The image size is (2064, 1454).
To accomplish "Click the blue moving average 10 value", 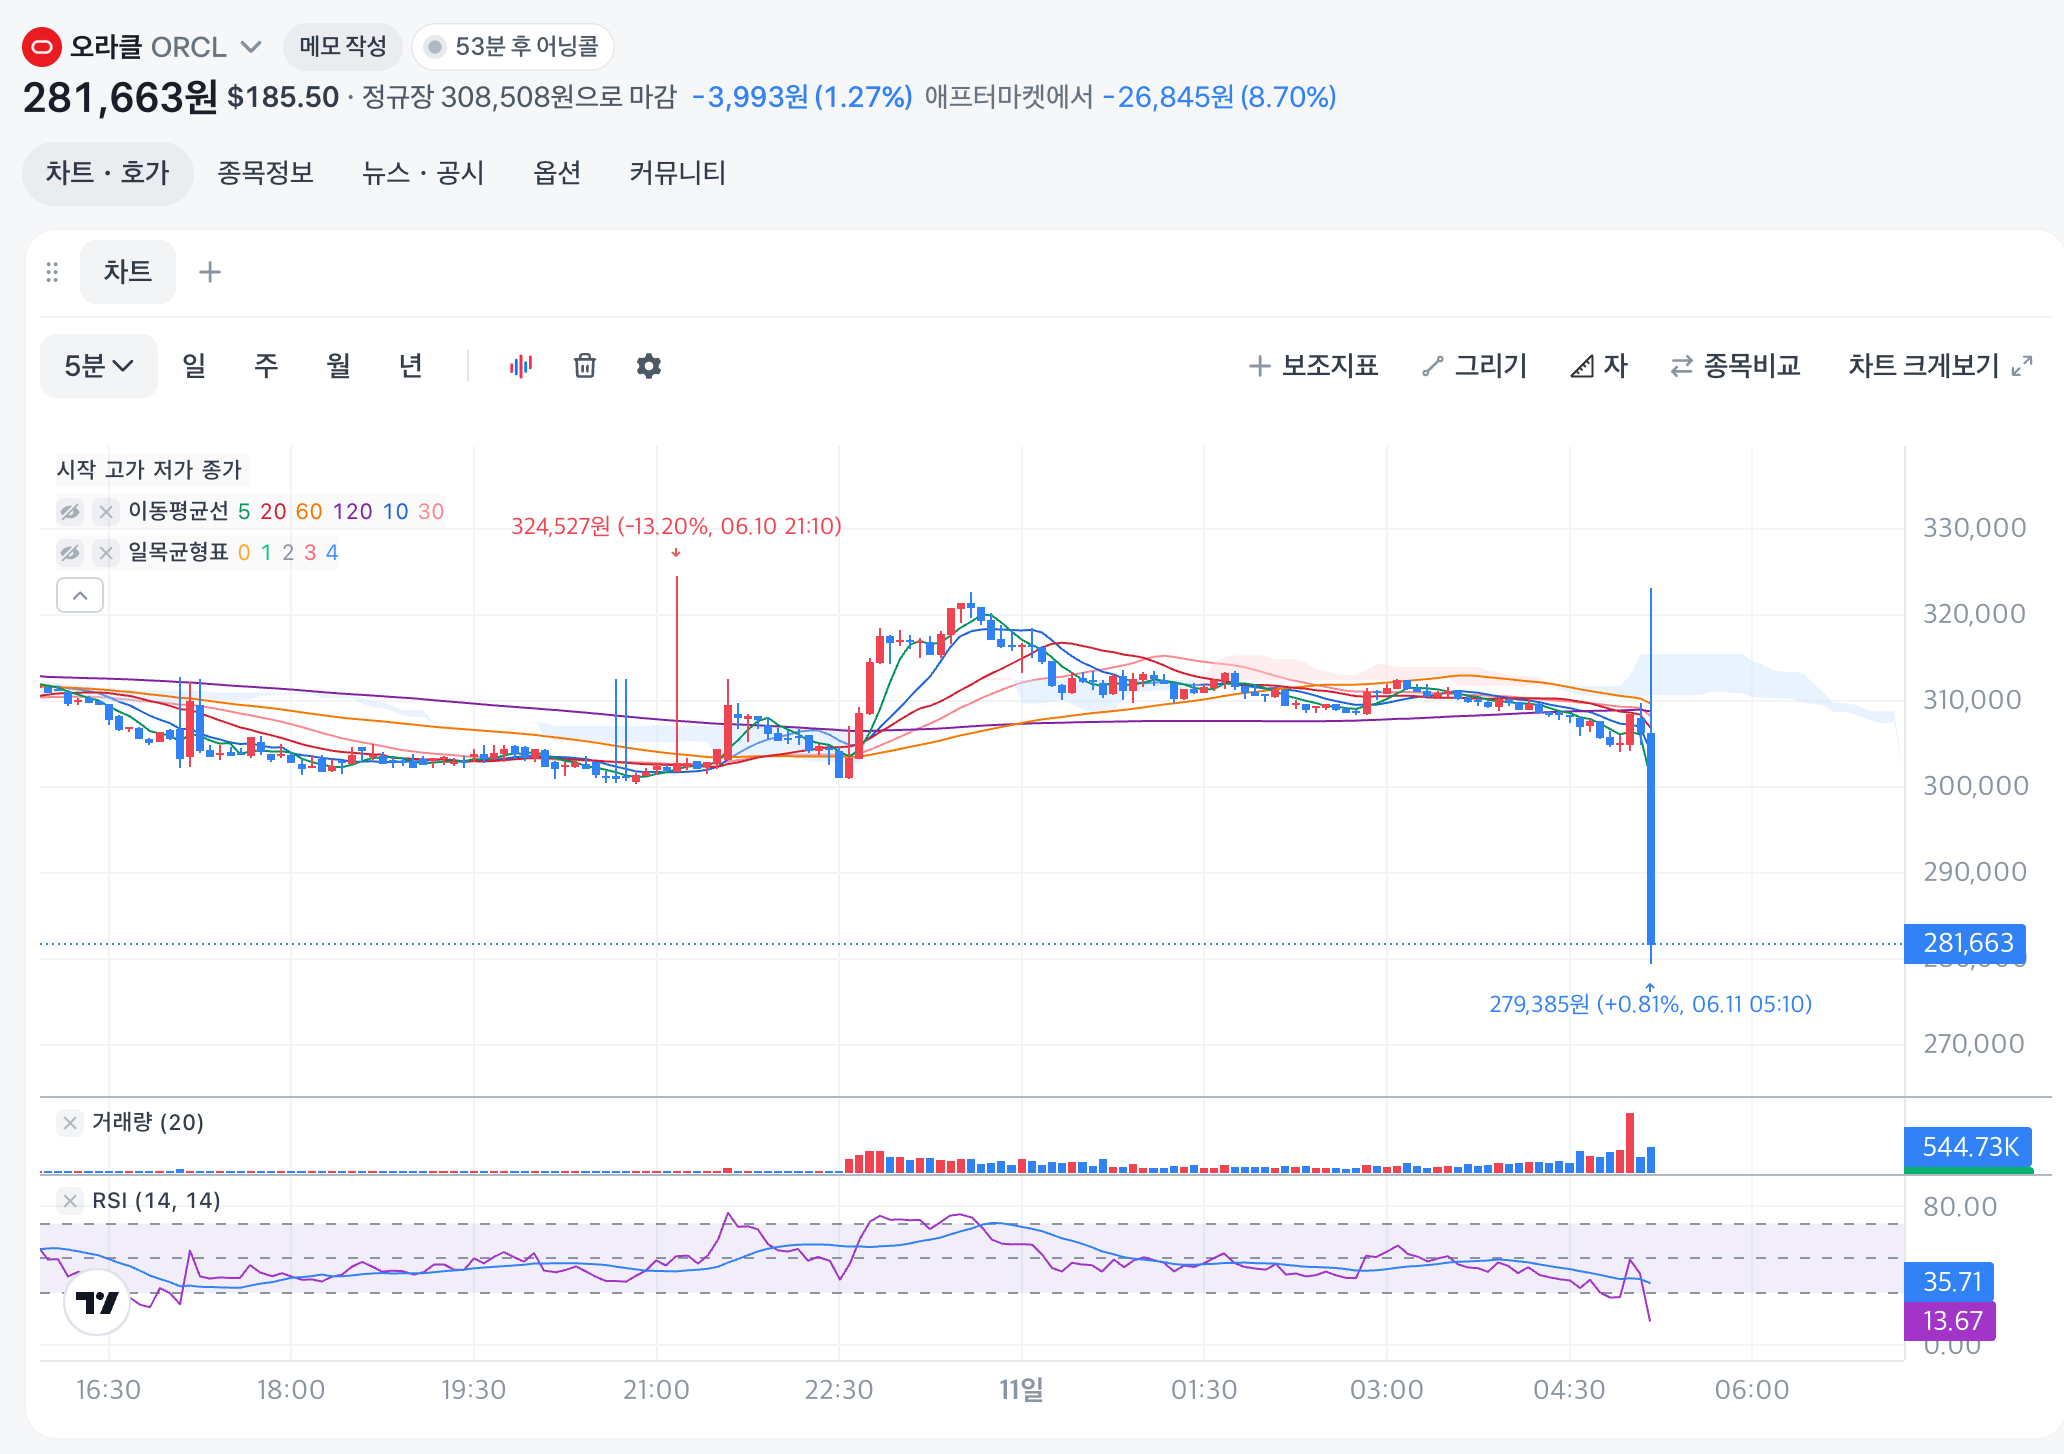I will [396, 512].
